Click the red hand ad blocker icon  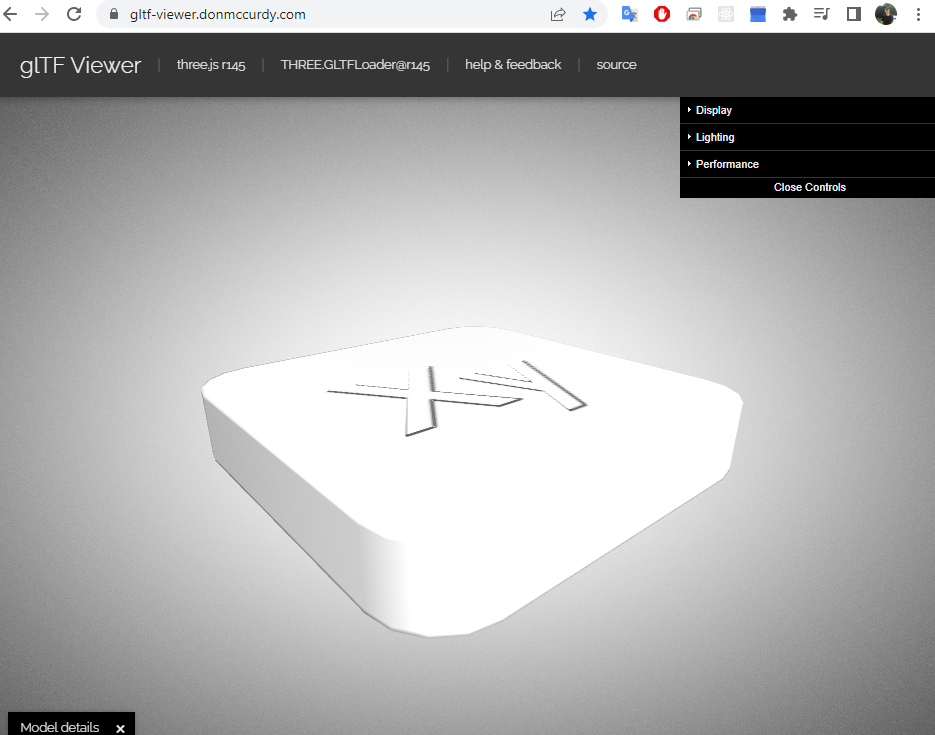(x=661, y=15)
